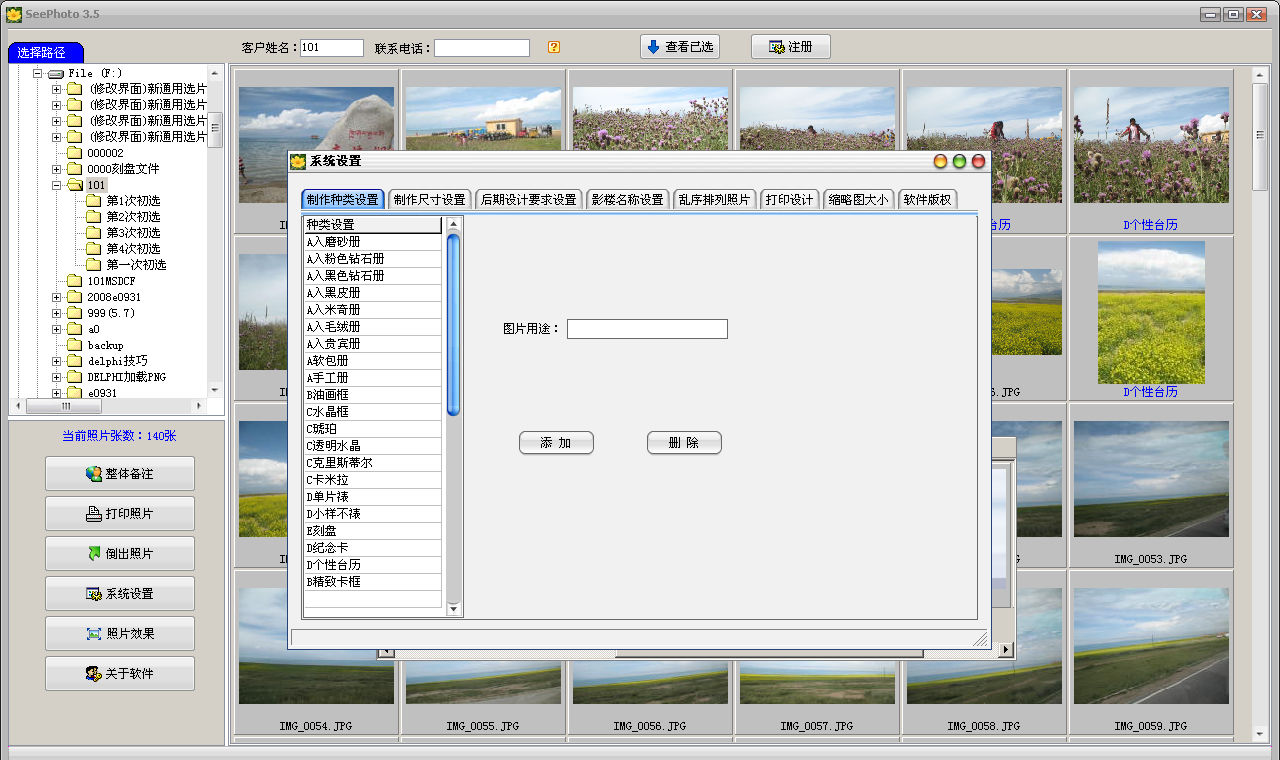Expand the delphi技巧 folder
The image size is (1280, 760).
(x=57, y=361)
